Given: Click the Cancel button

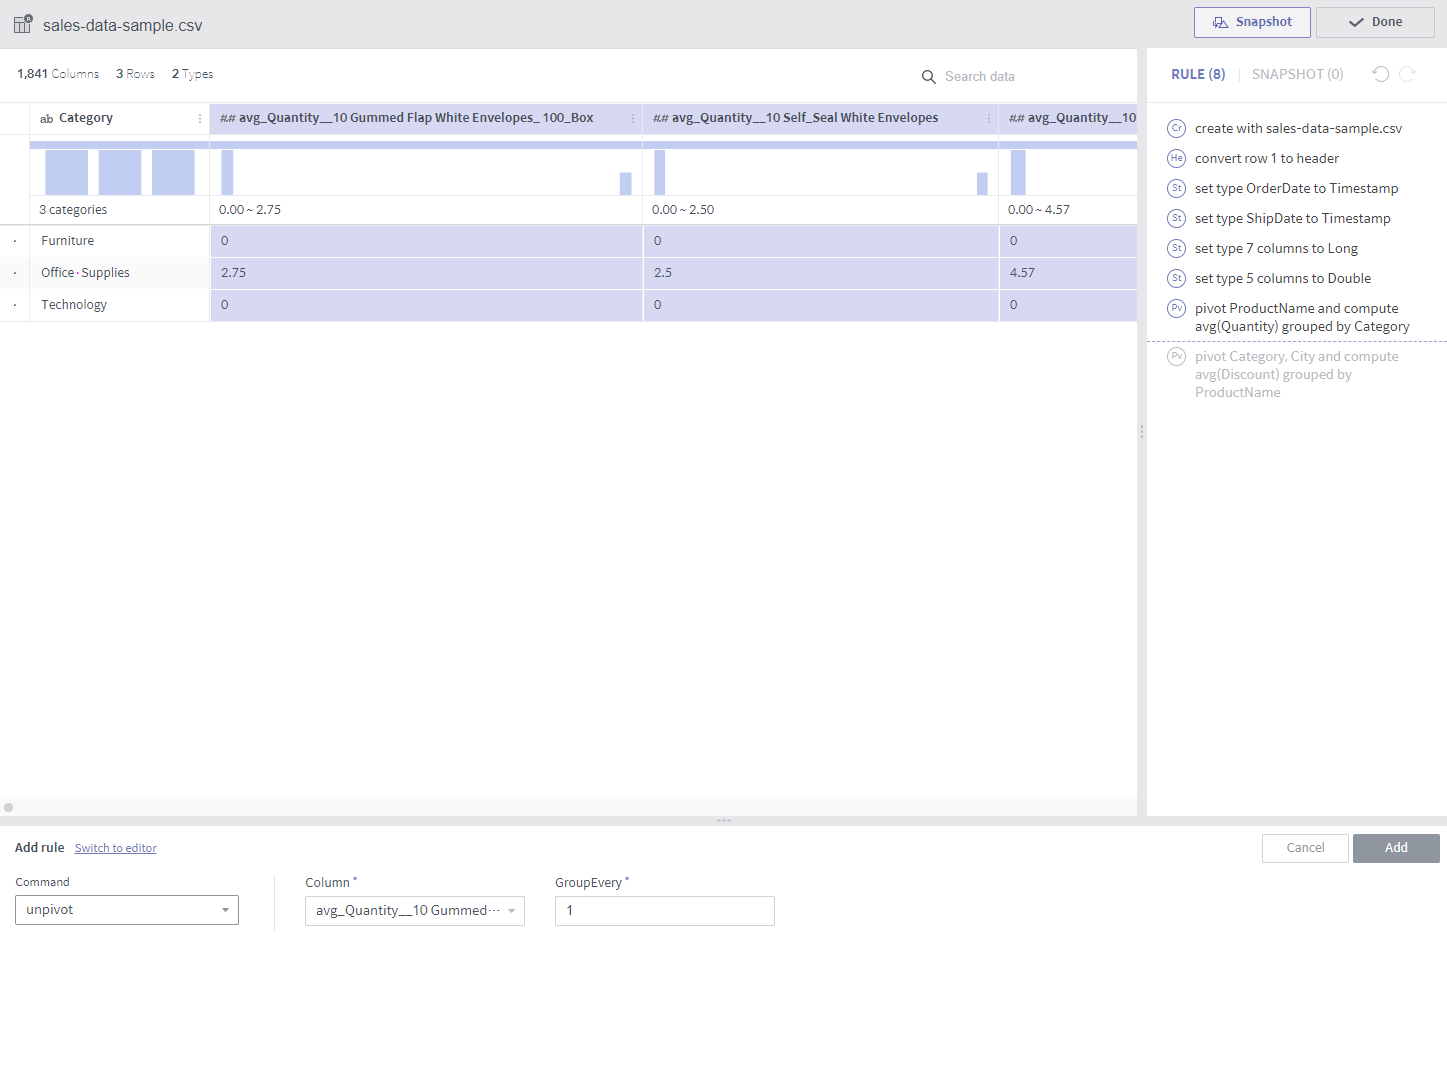Looking at the screenshot, I should tap(1305, 848).
